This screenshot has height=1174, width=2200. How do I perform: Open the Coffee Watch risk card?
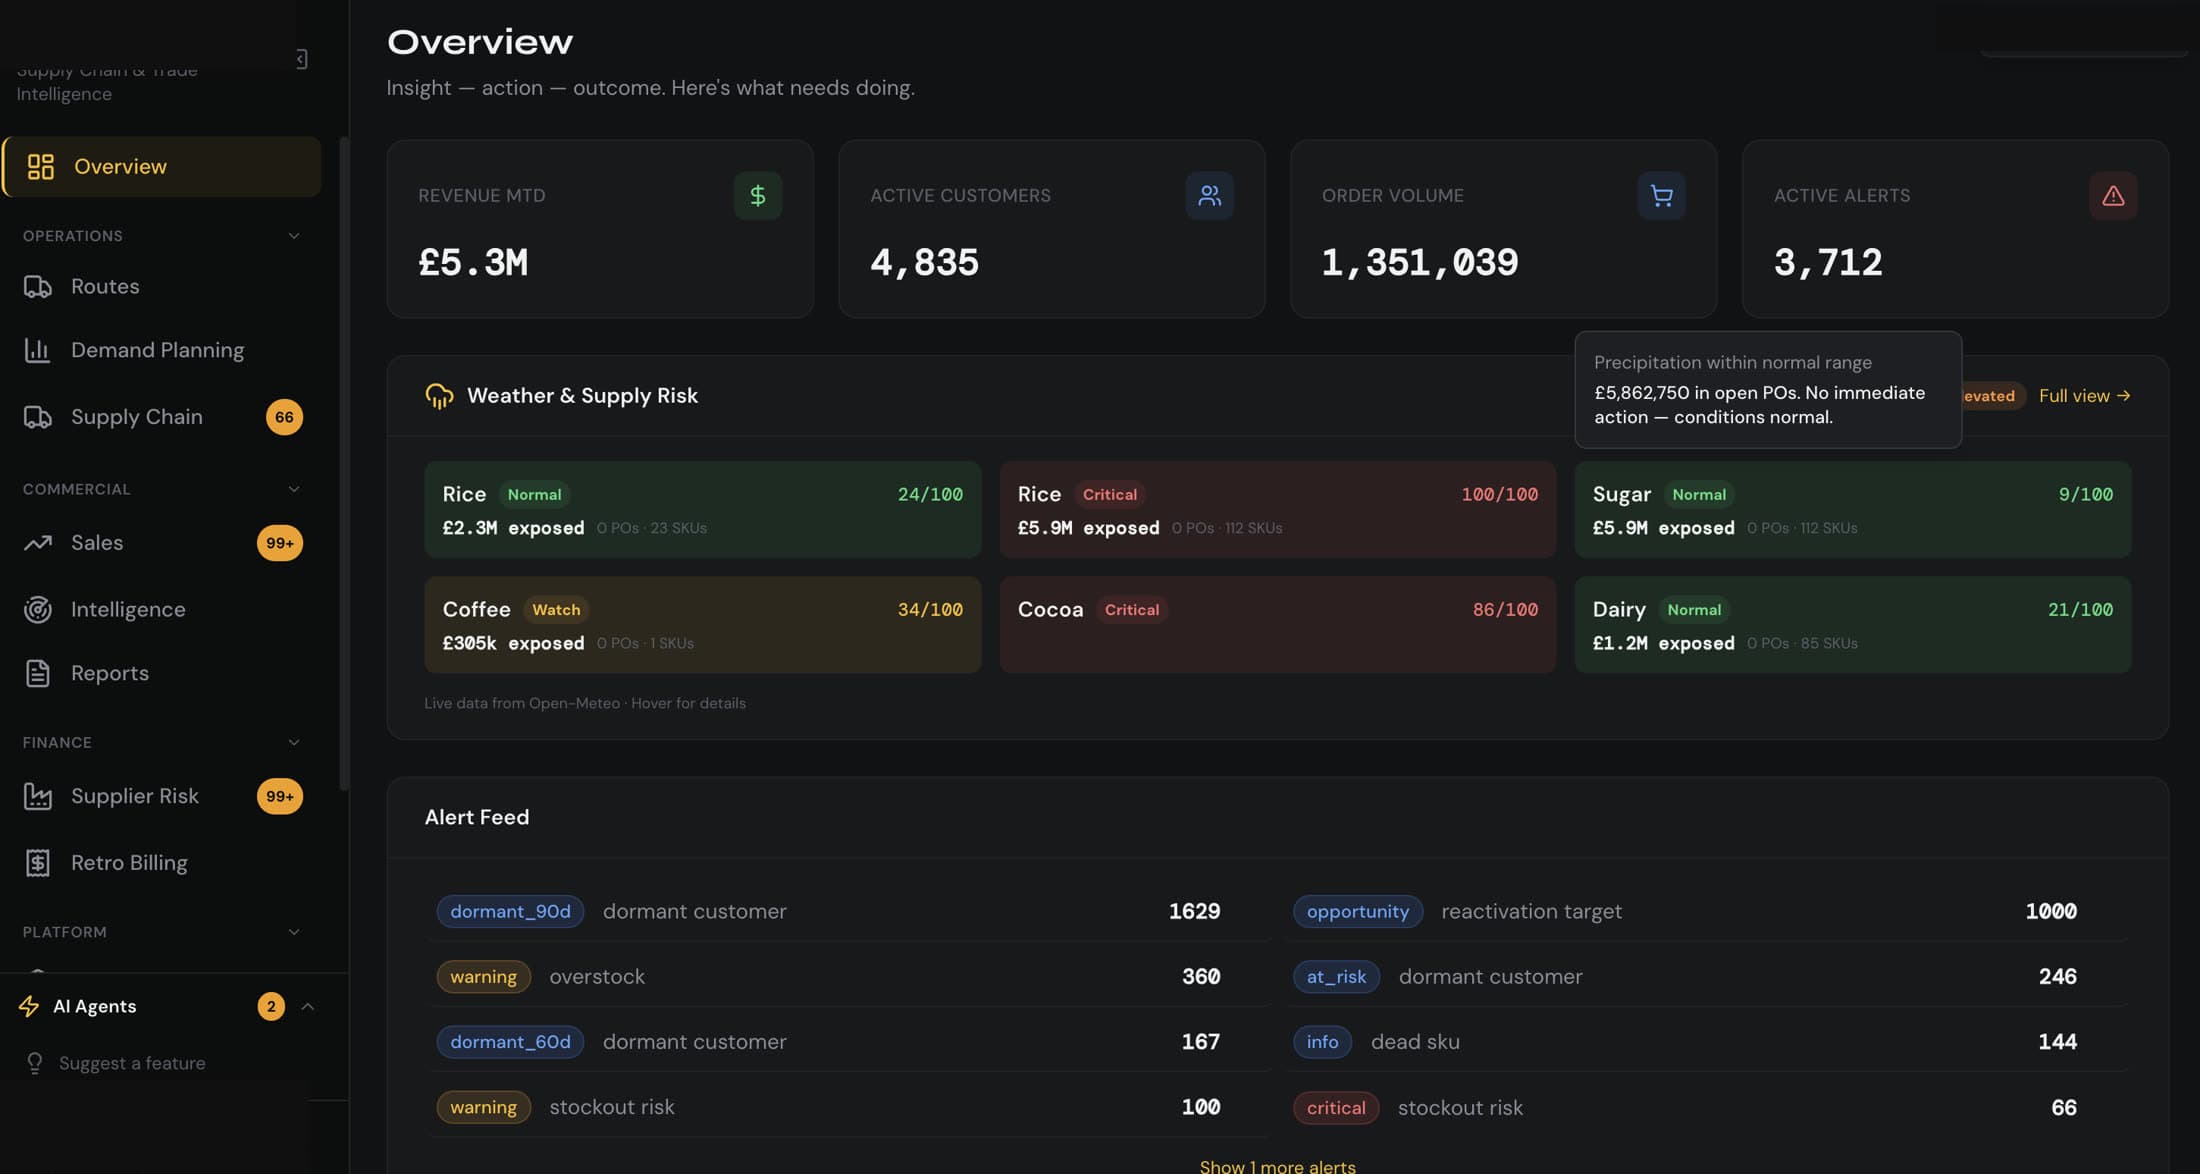(702, 625)
